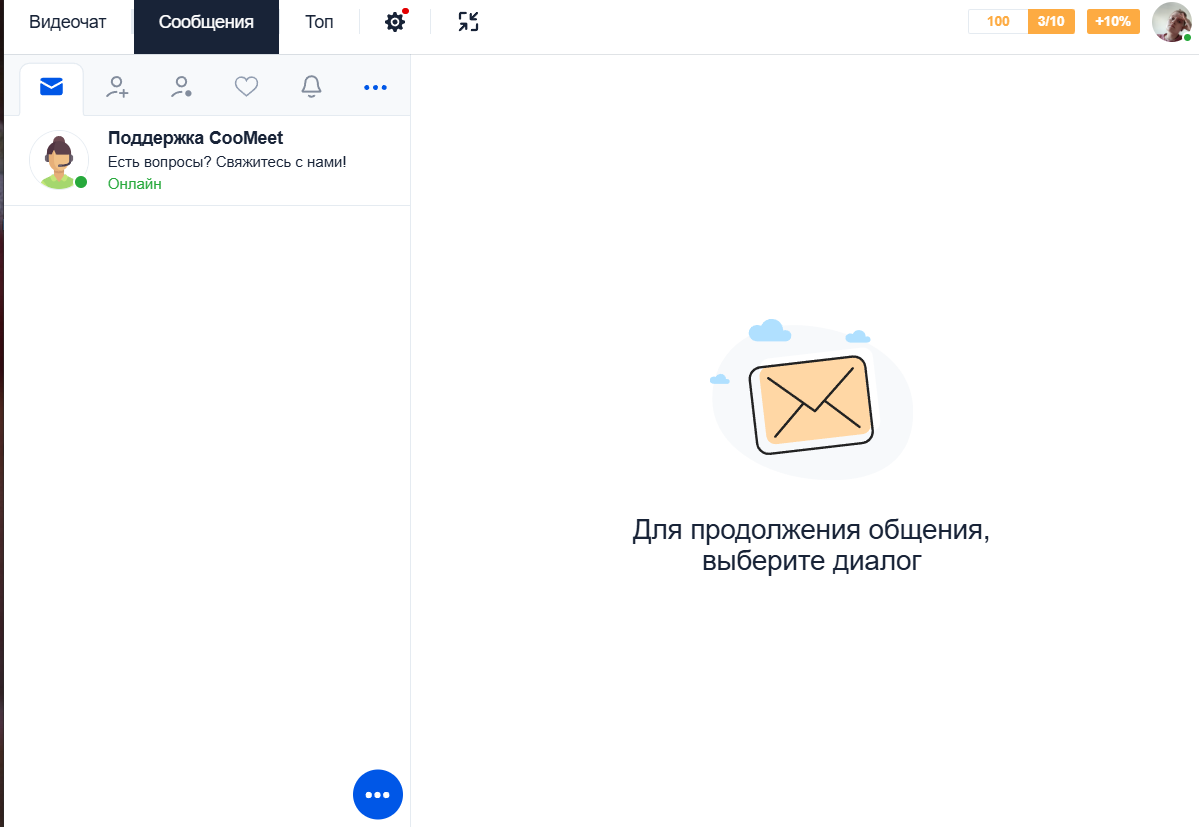
Task: Click the support agent avatar image
Action: (x=58, y=160)
